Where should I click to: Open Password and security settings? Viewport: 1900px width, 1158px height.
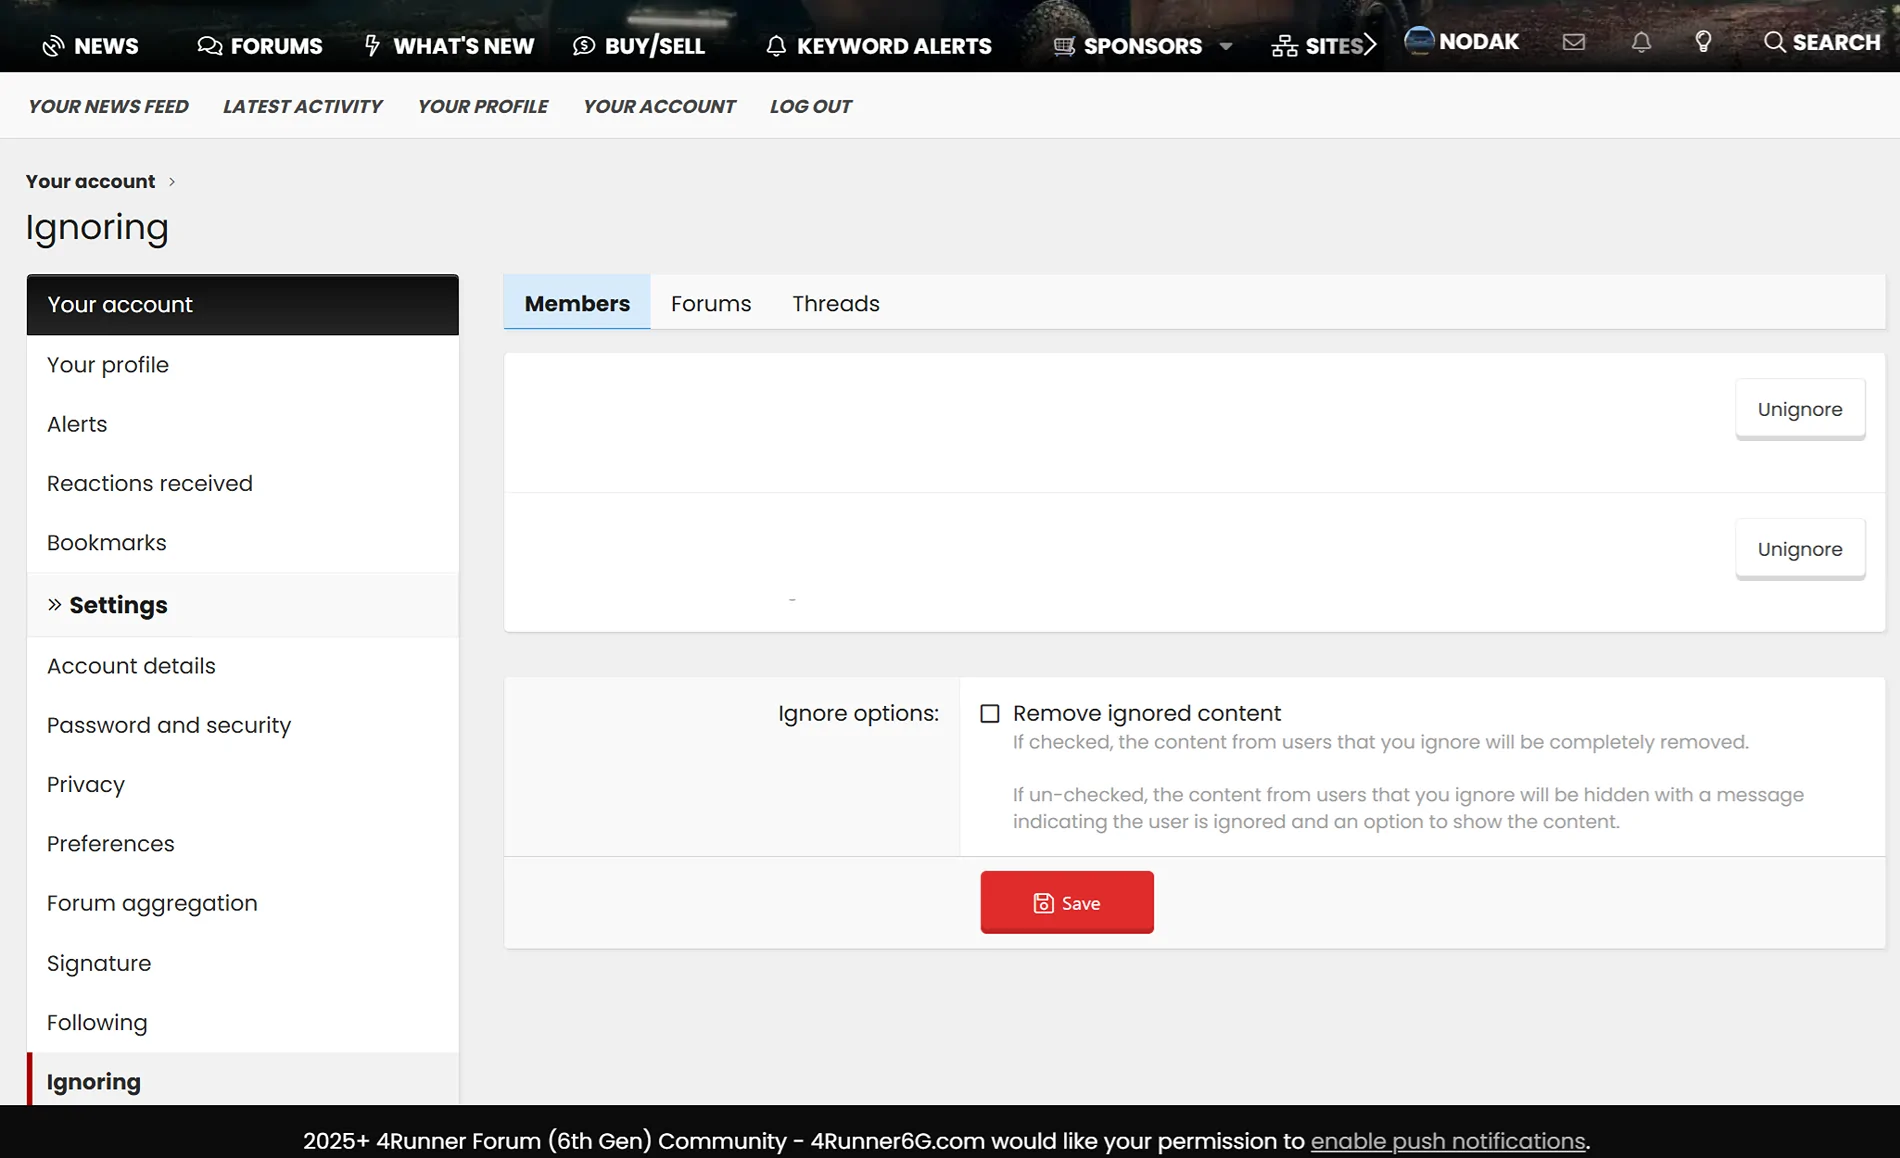pyautogui.click(x=169, y=725)
